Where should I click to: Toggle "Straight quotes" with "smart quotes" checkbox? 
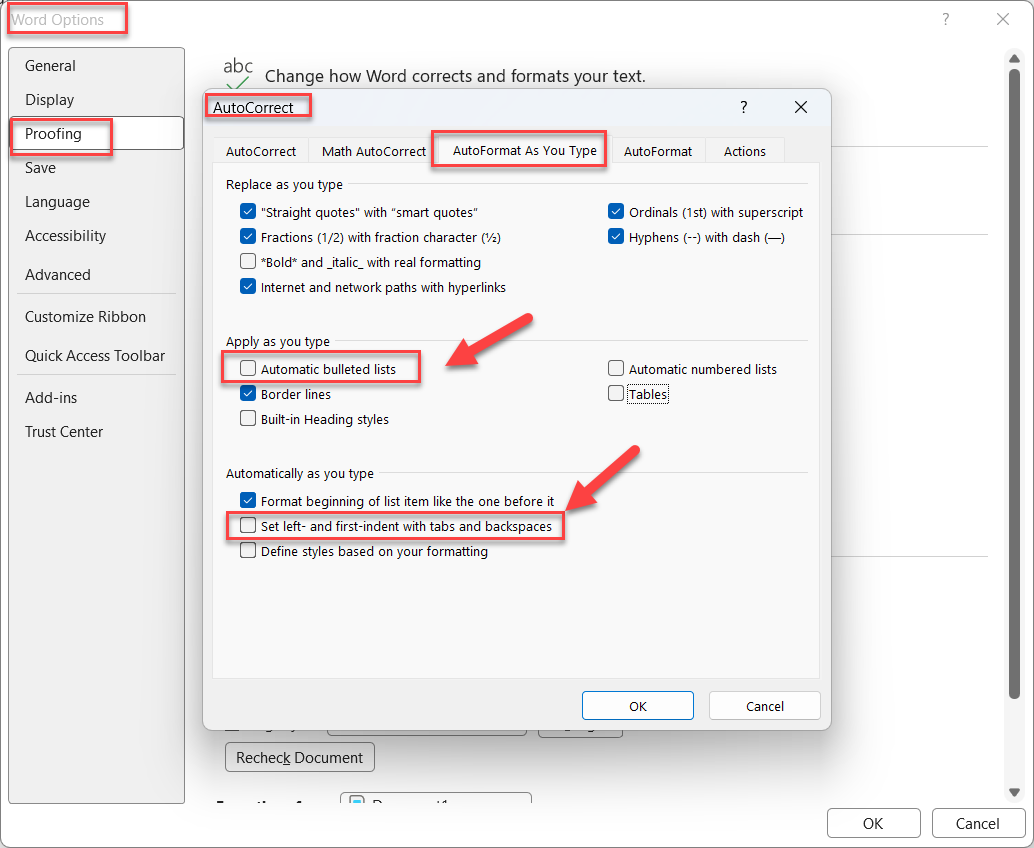tap(248, 212)
